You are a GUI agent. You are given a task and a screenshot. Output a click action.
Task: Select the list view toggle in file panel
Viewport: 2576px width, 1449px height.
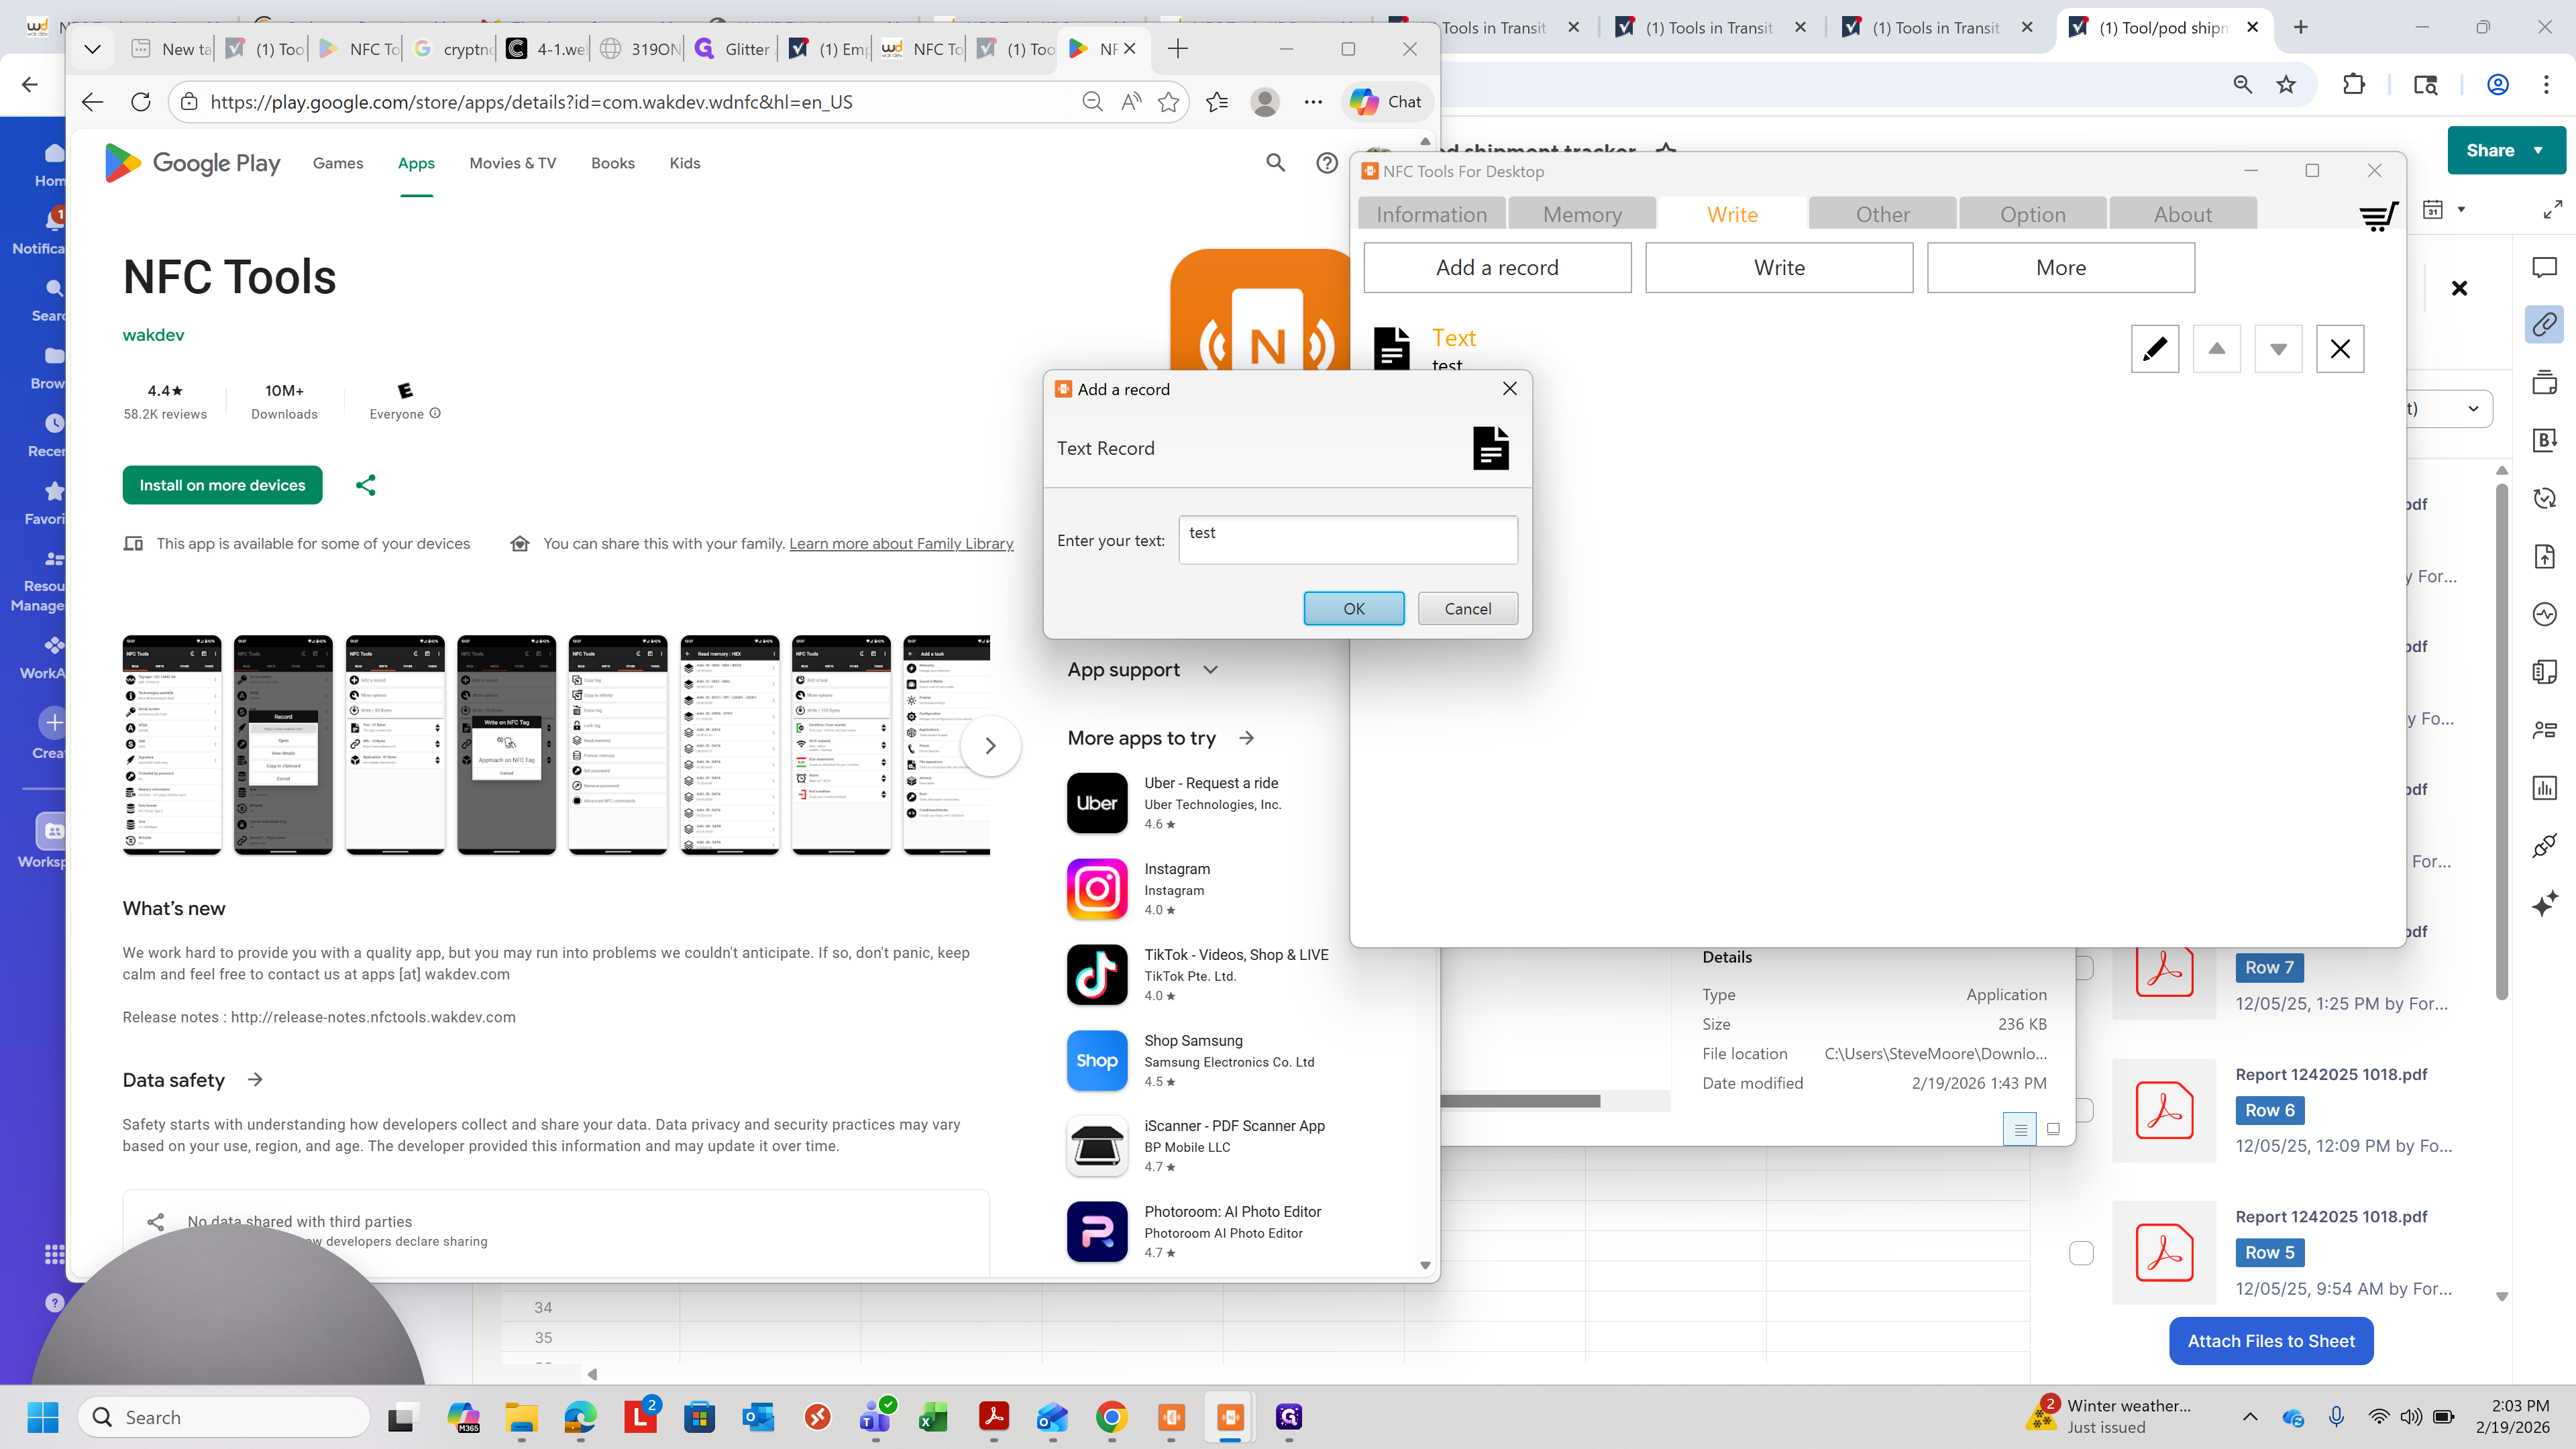(2020, 1129)
